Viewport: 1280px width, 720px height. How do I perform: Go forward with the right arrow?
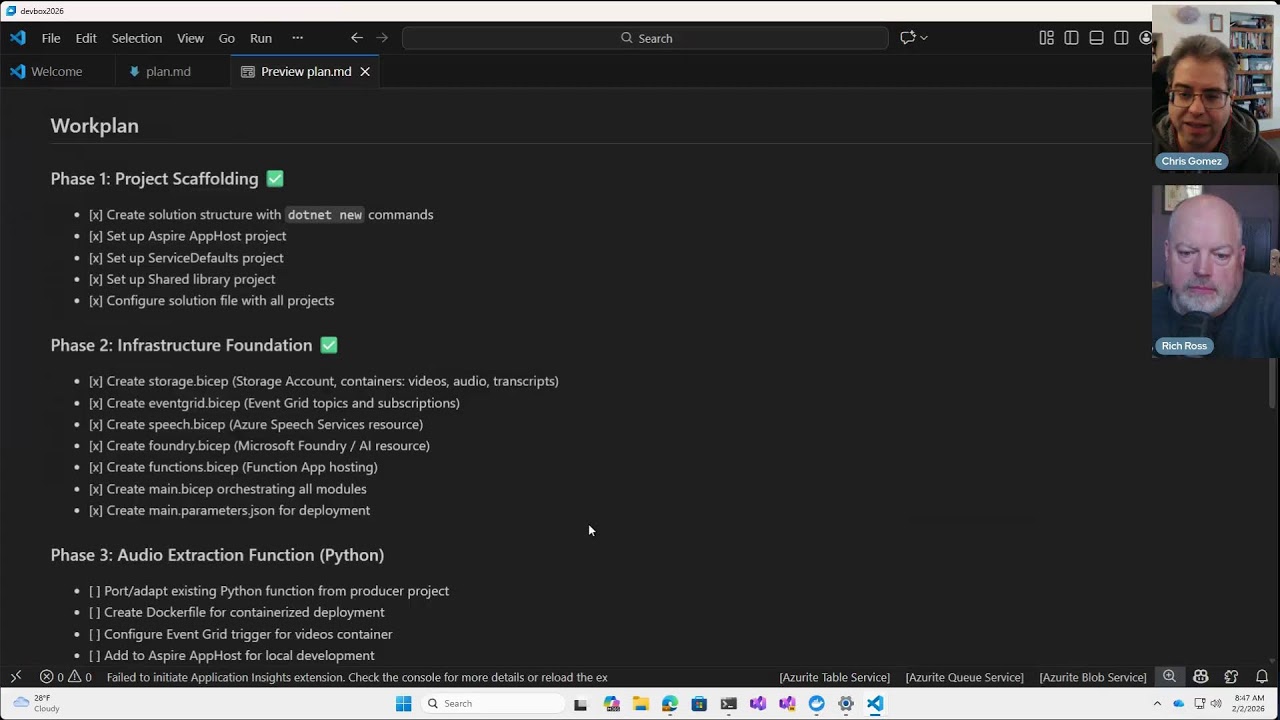pos(381,38)
